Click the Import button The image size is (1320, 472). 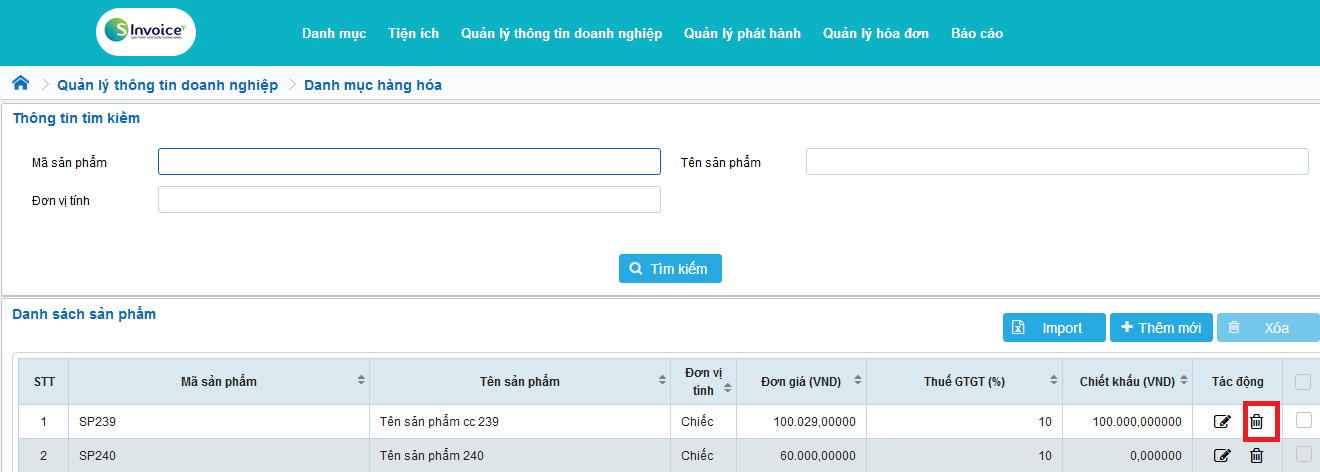point(1054,328)
